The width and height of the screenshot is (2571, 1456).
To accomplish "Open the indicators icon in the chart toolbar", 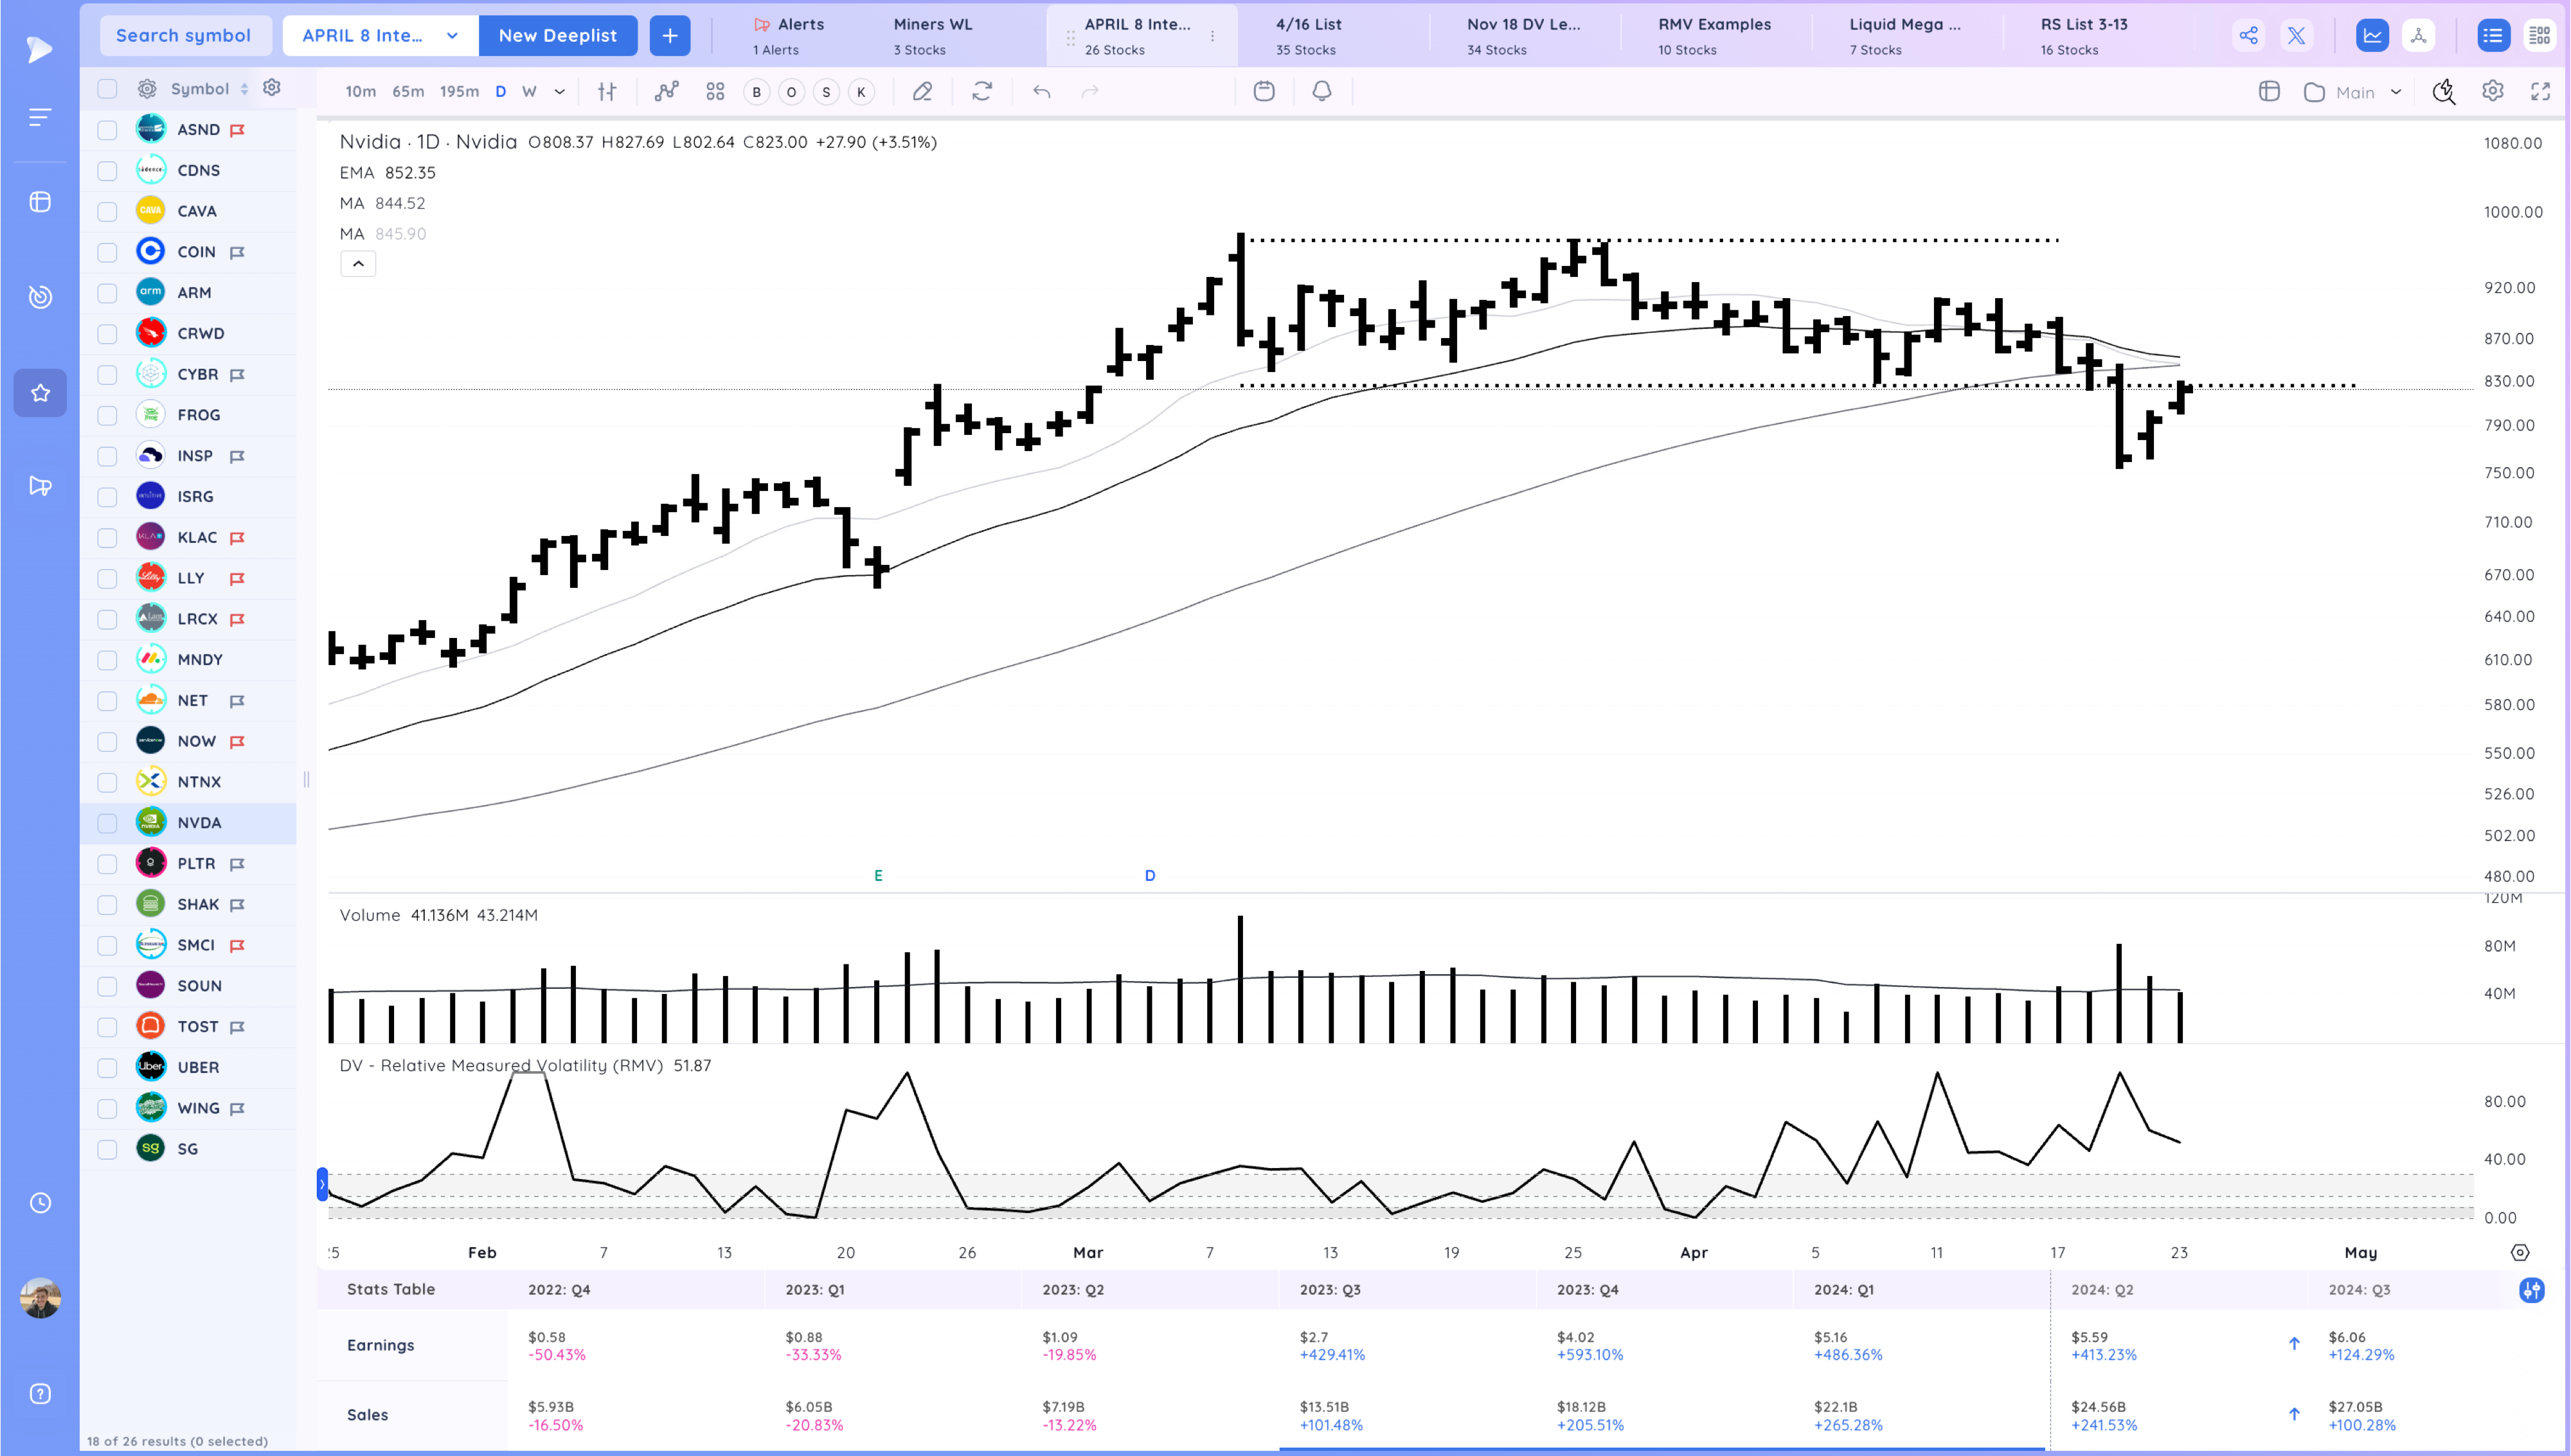I will (666, 92).
